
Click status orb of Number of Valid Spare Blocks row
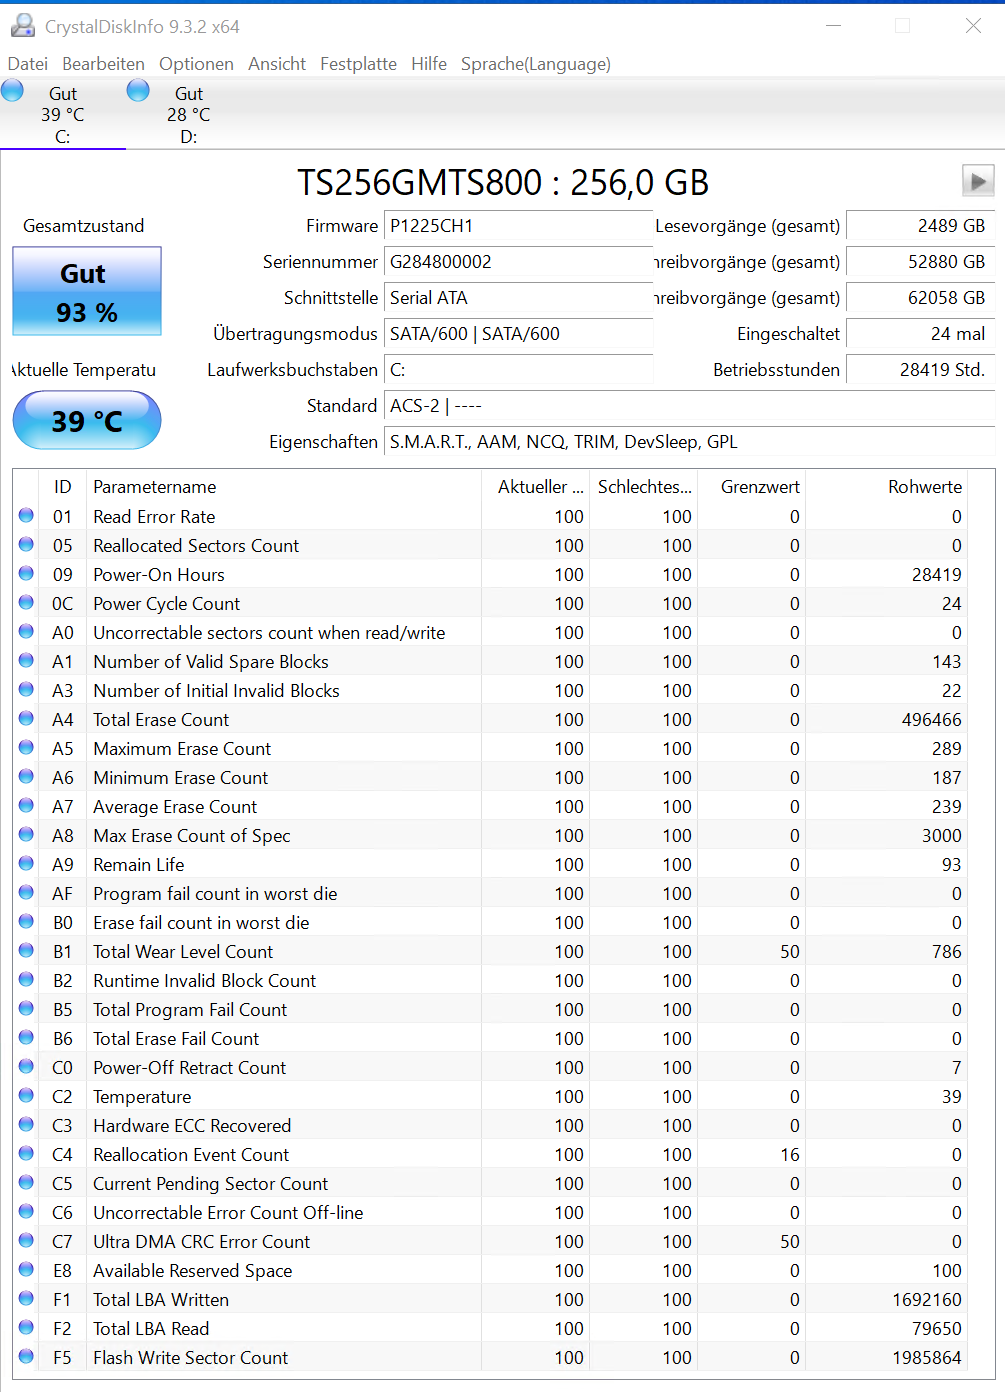click(x=26, y=661)
